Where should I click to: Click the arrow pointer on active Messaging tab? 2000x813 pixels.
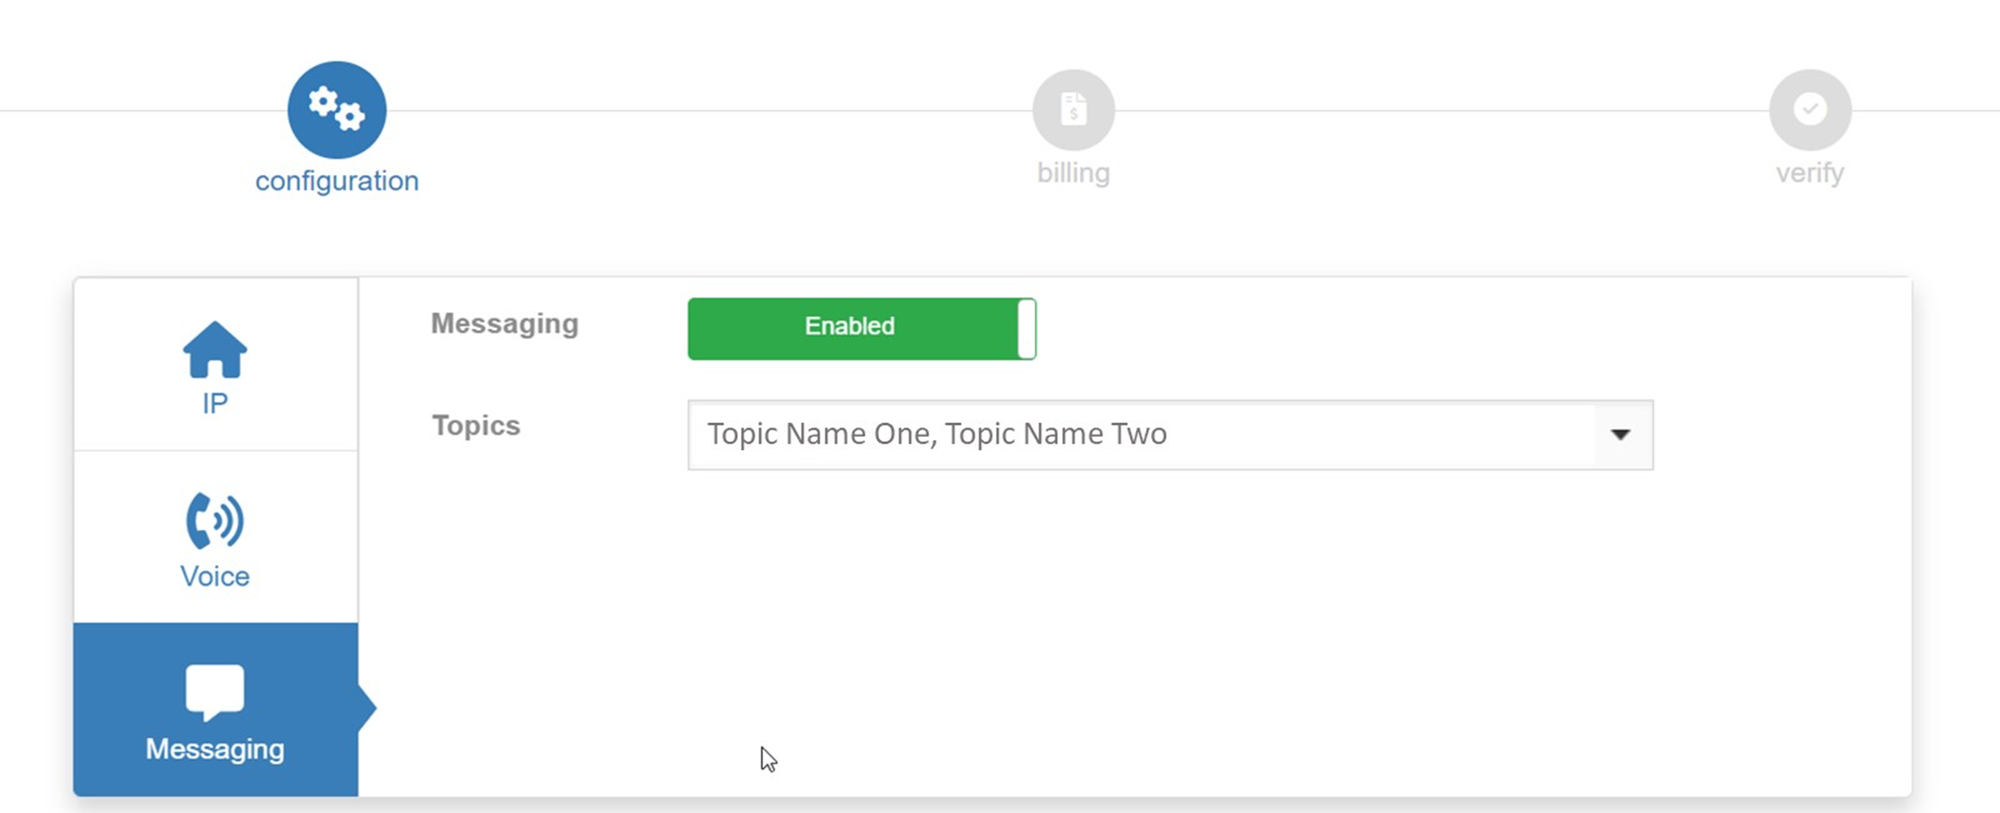367,708
